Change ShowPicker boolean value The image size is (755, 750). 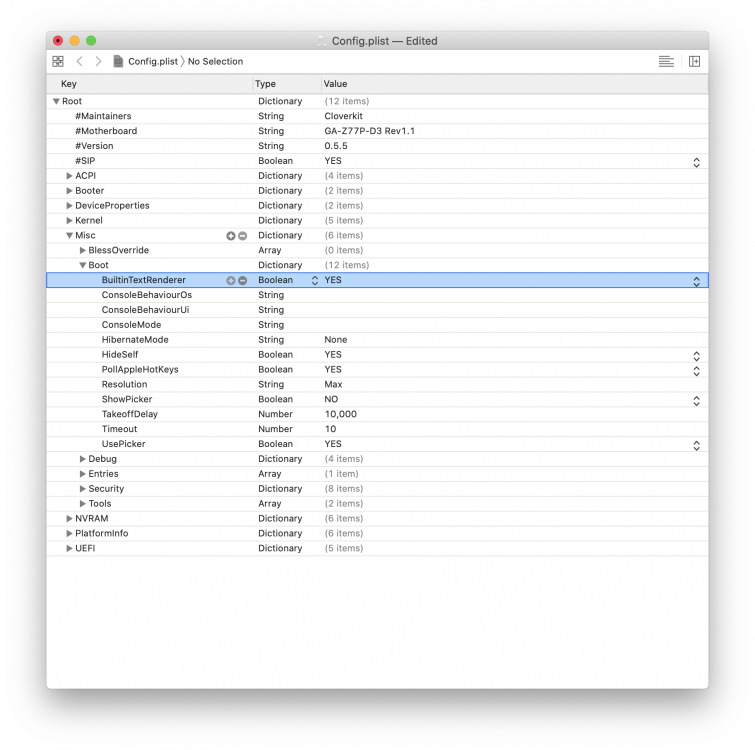coord(696,401)
